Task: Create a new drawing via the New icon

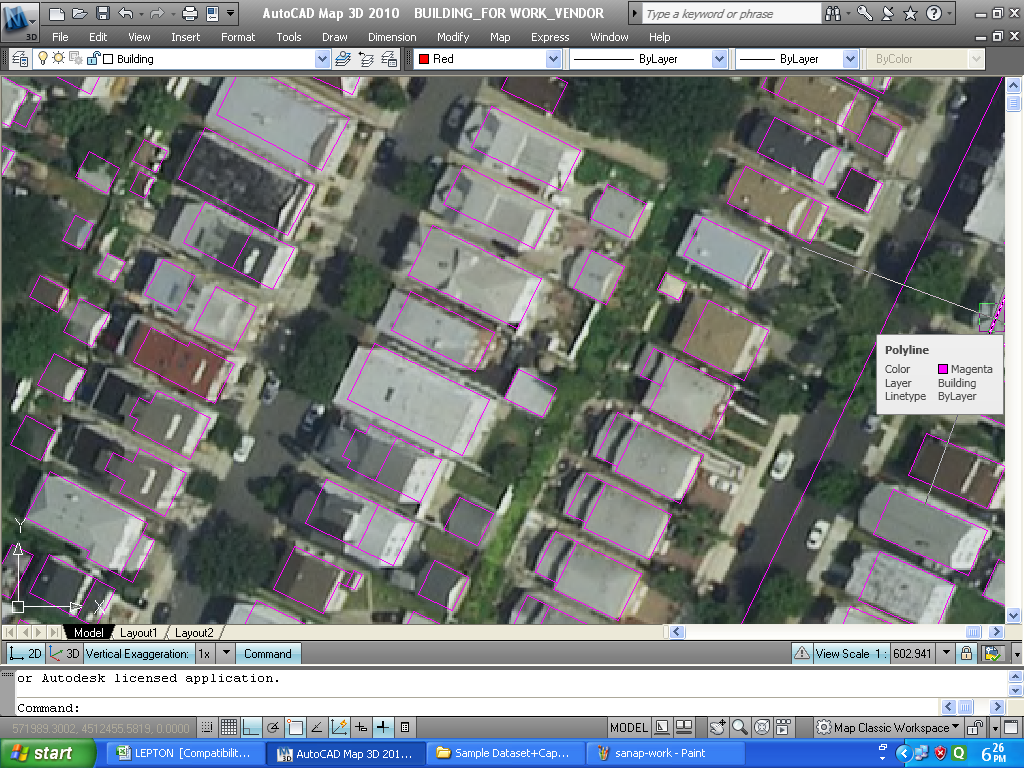Action: tap(57, 13)
